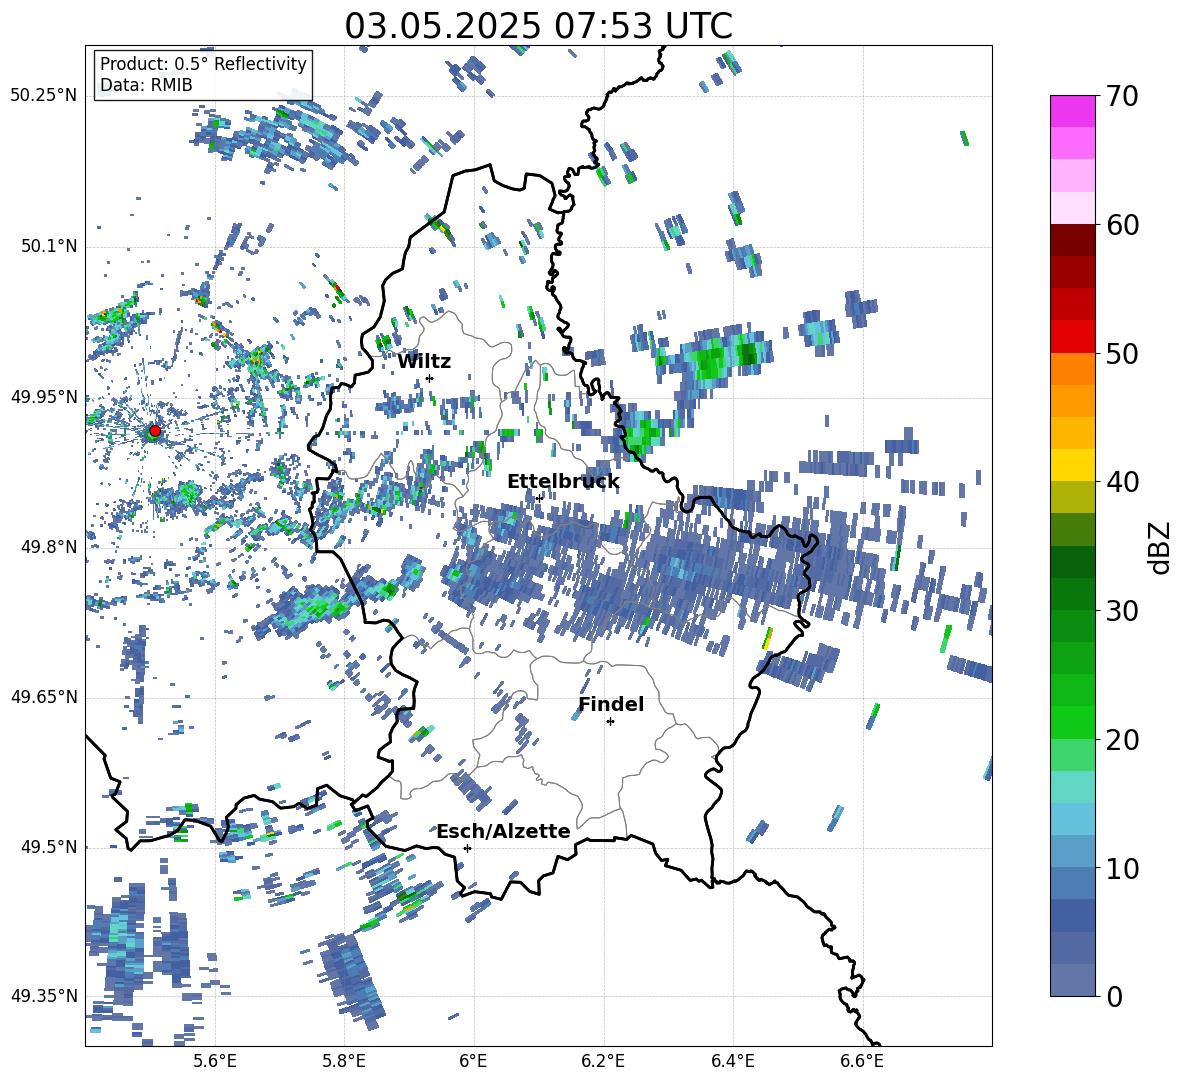Click the Product: 0.5° Reflectivity text

coord(203,64)
